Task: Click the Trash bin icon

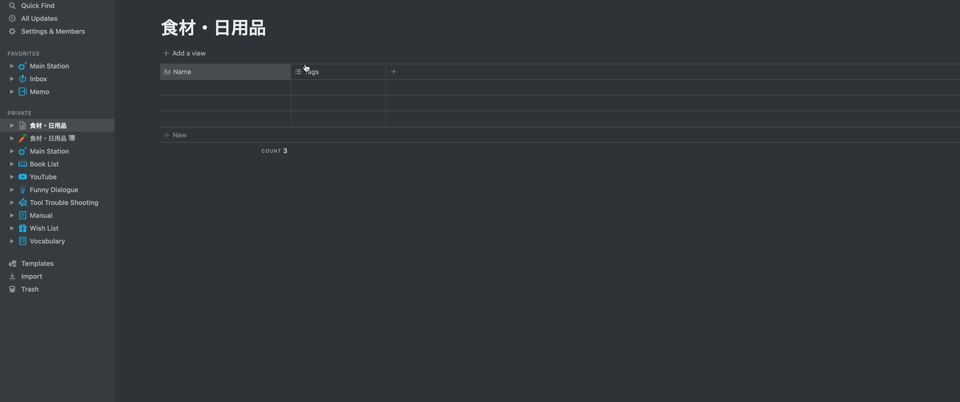Action: pyautogui.click(x=12, y=289)
